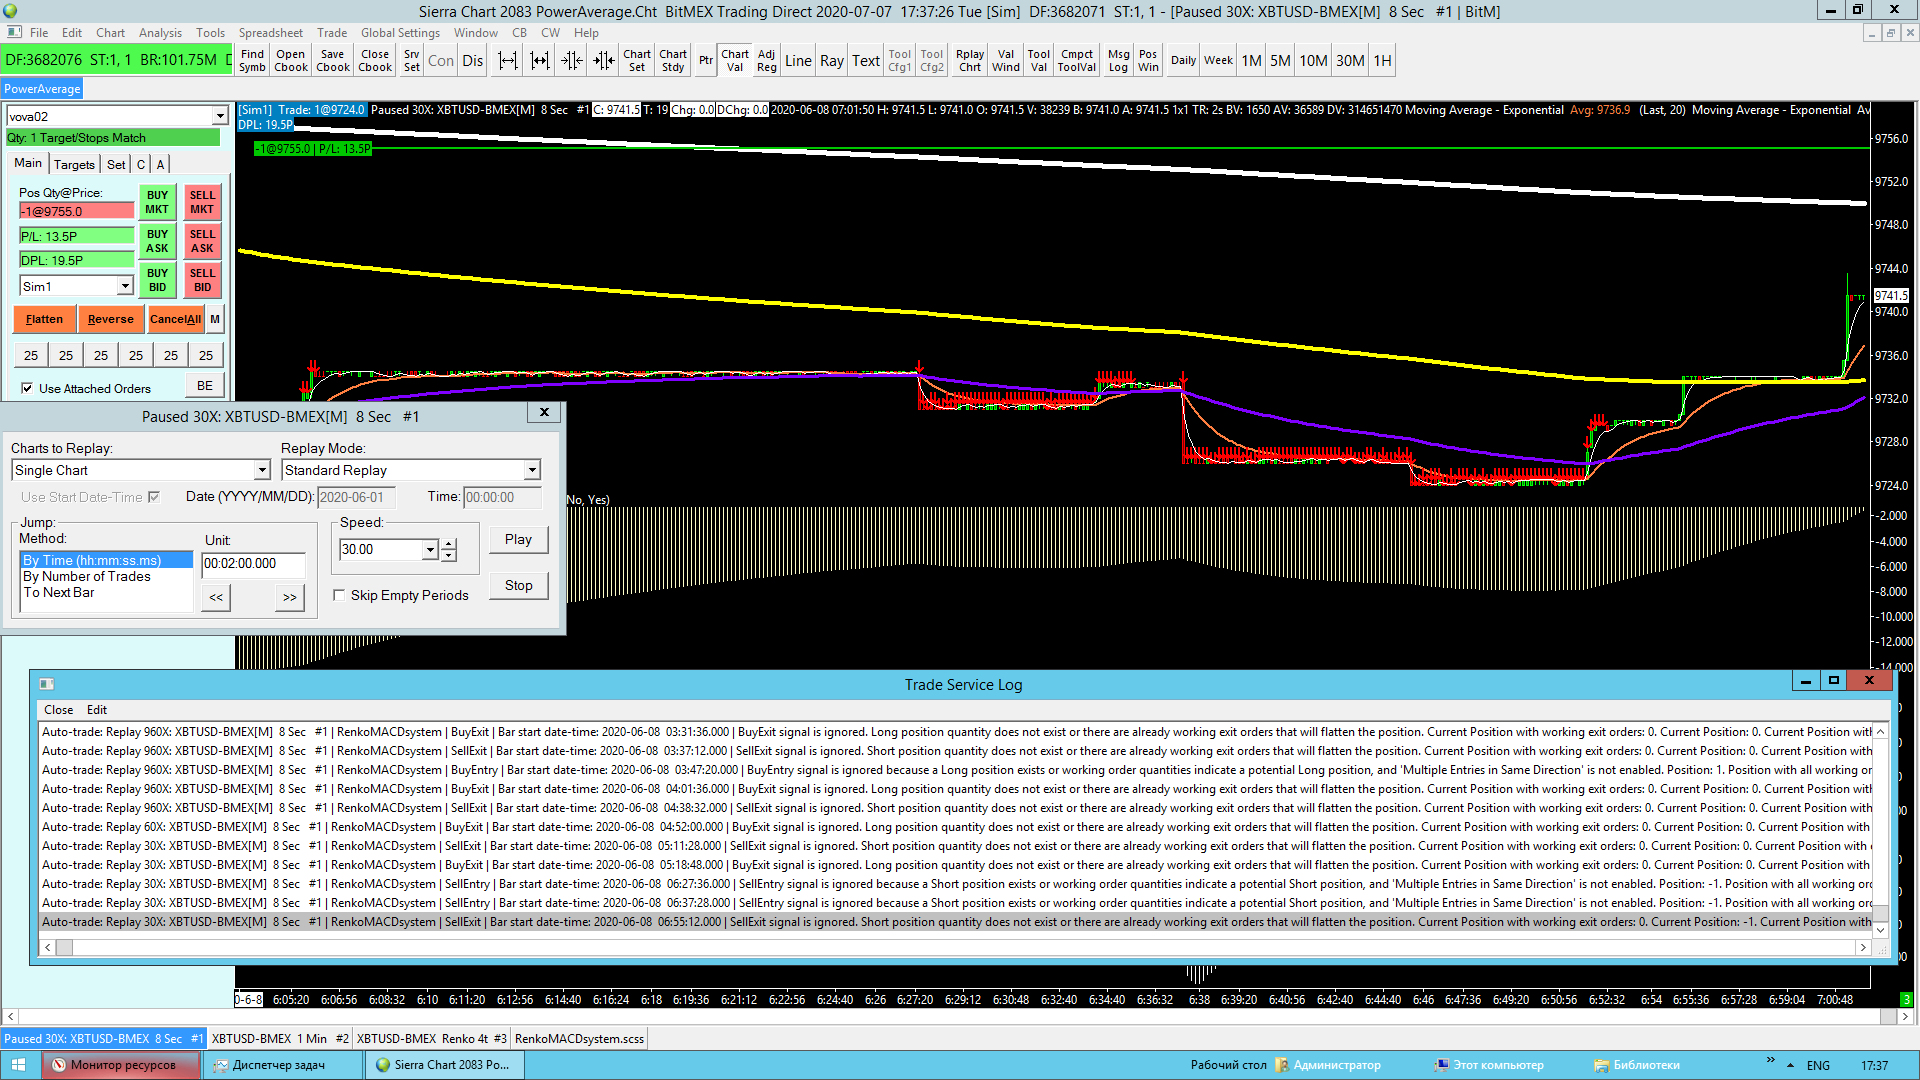
Task: Toggle Use Attached Orders checkbox
Action: point(27,389)
